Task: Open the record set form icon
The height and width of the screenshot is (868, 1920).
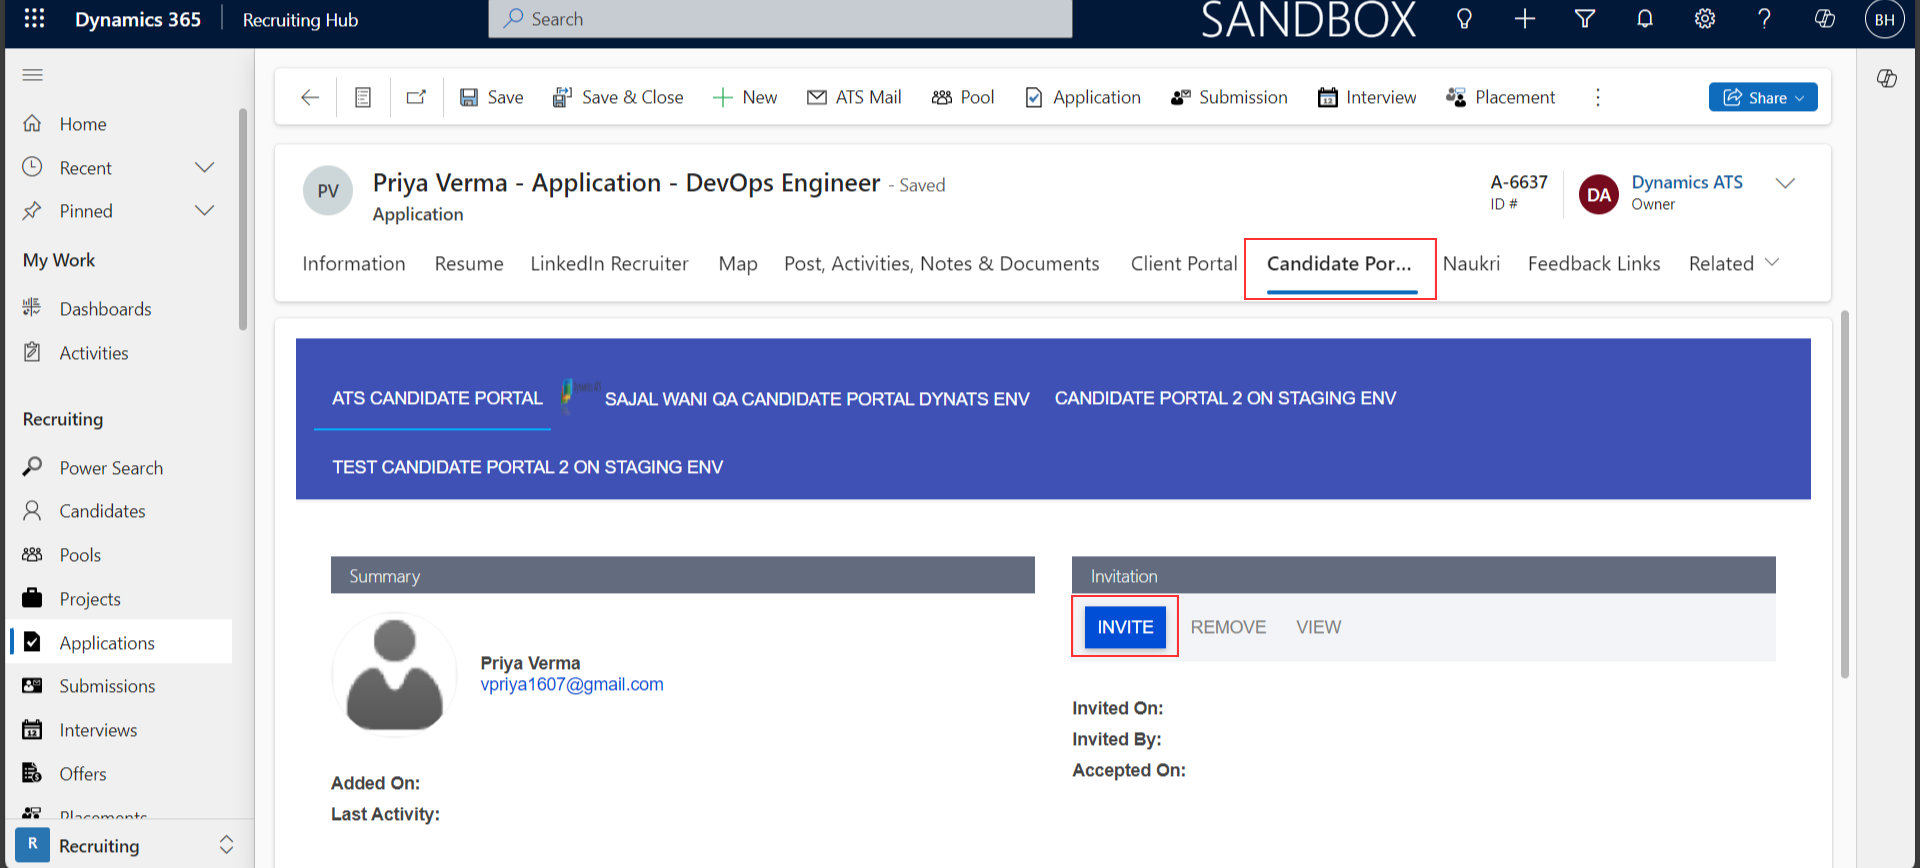Action: click(x=363, y=97)
